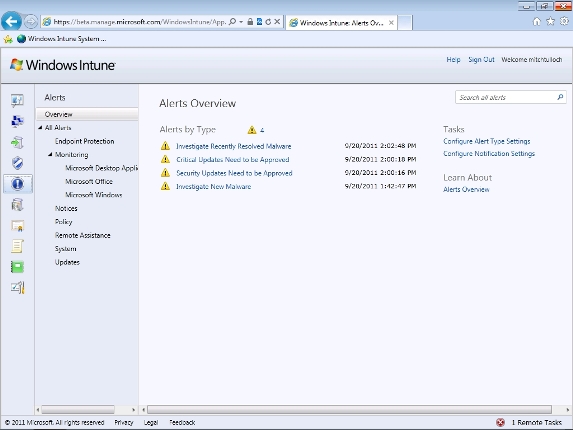
Task: Open the Feedback footer link
Action: pos(182,422)
